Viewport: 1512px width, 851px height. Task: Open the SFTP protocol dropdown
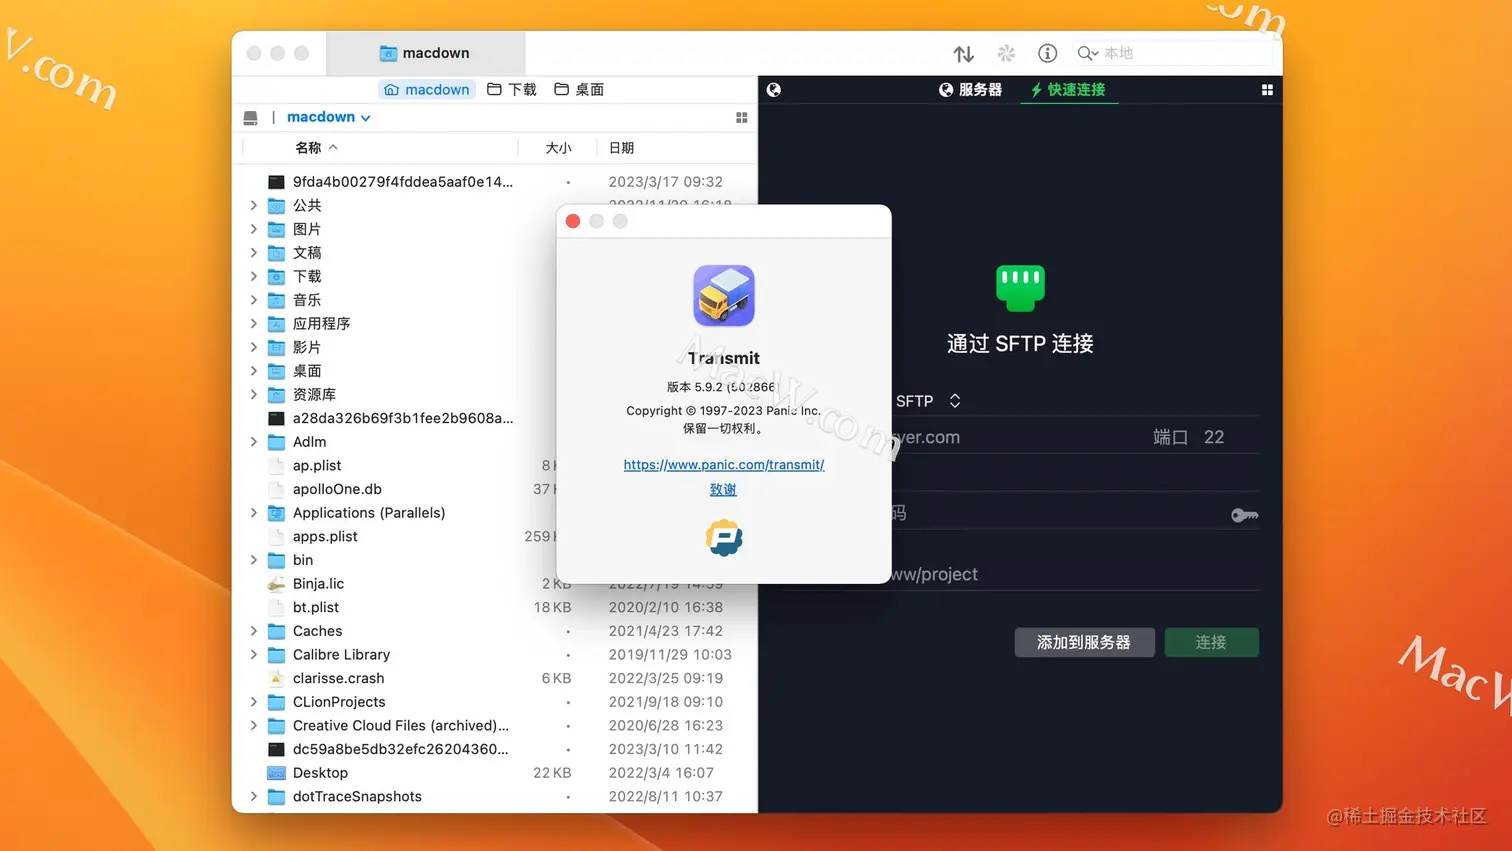(x=928, y=400)
